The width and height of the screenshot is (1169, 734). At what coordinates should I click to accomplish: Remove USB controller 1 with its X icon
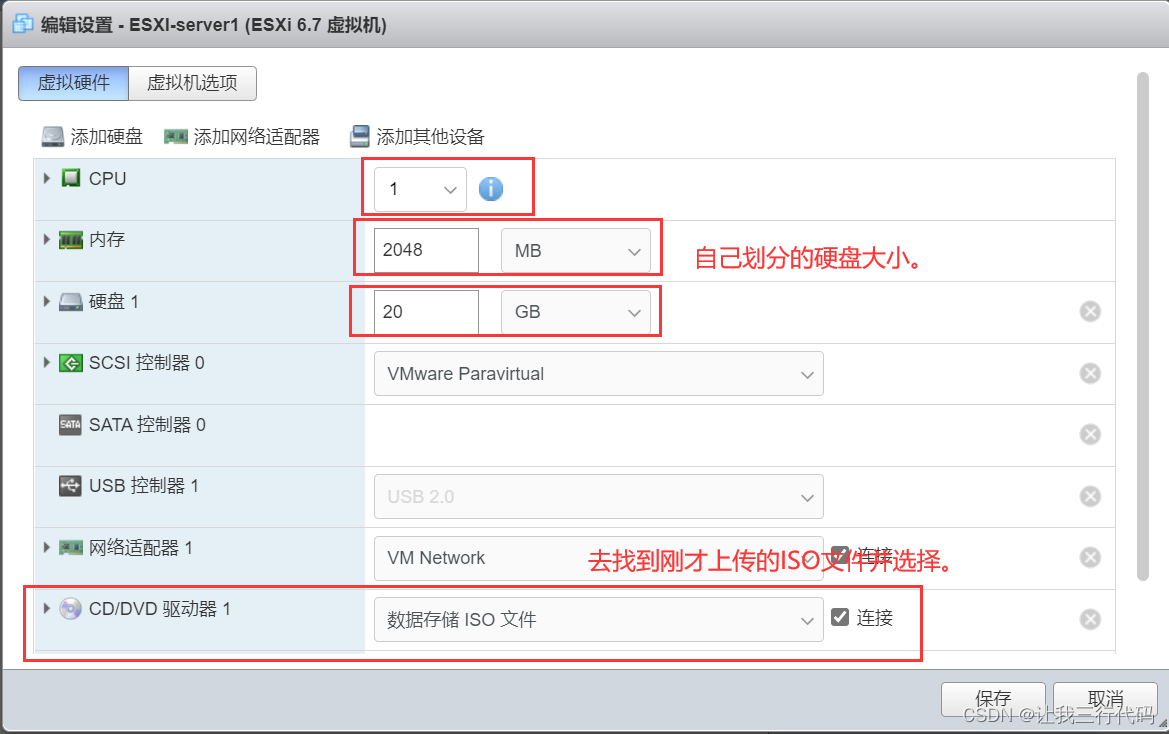pyautogui.click(x=1090, y=496)
